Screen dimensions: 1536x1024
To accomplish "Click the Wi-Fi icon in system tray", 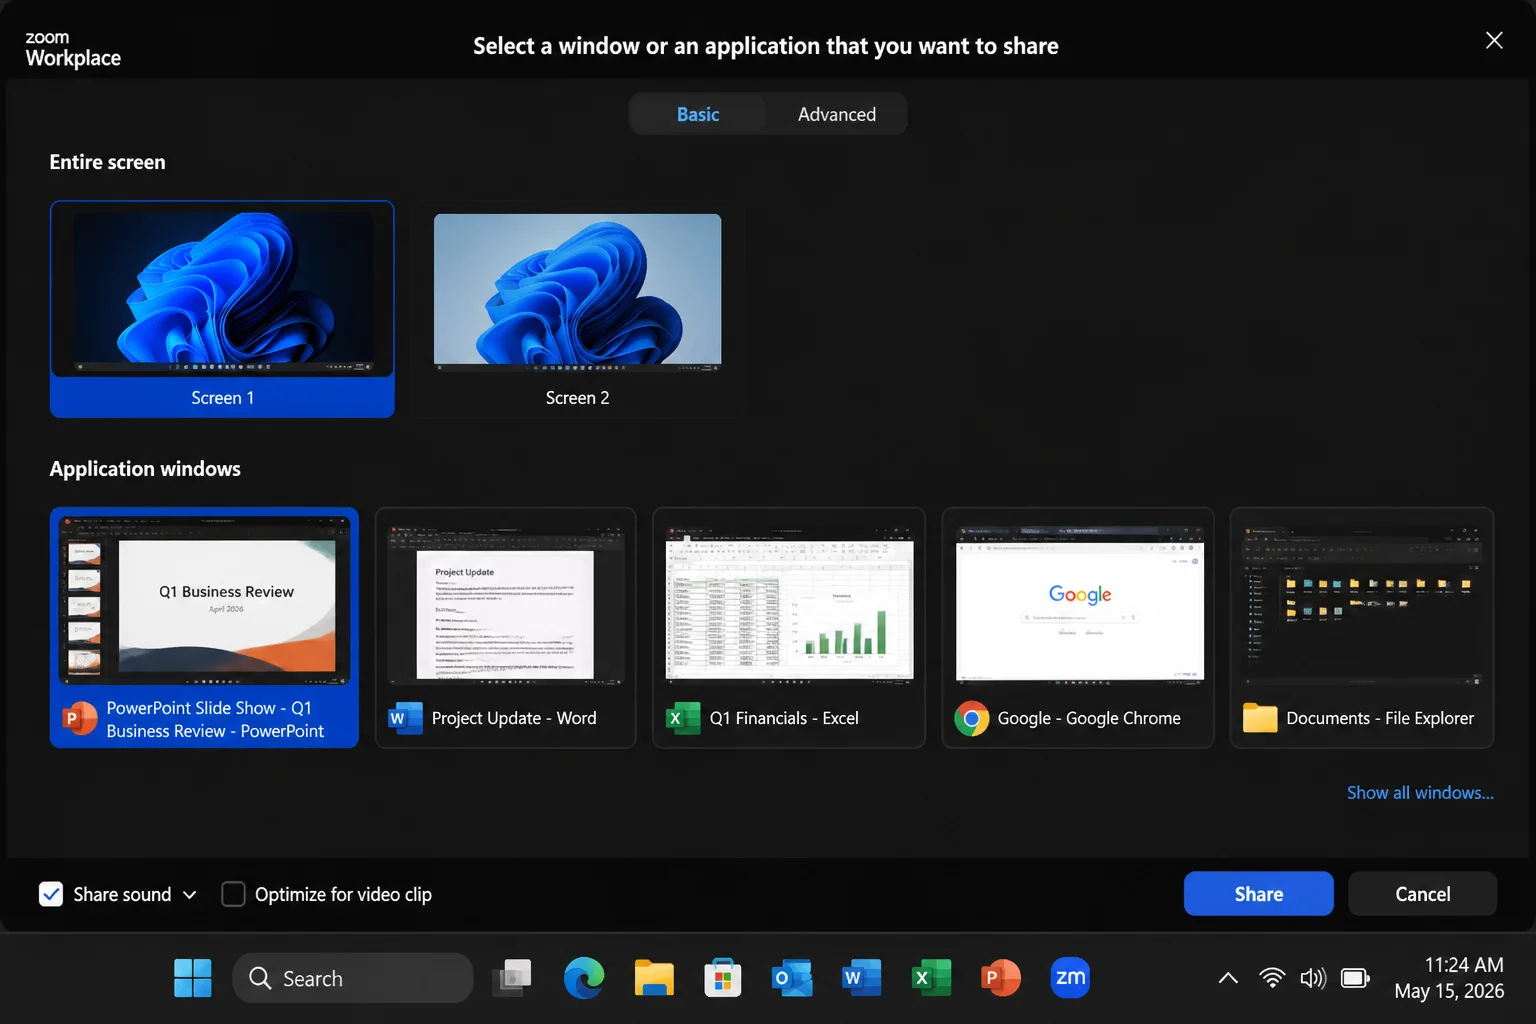I will point(1272,978).
